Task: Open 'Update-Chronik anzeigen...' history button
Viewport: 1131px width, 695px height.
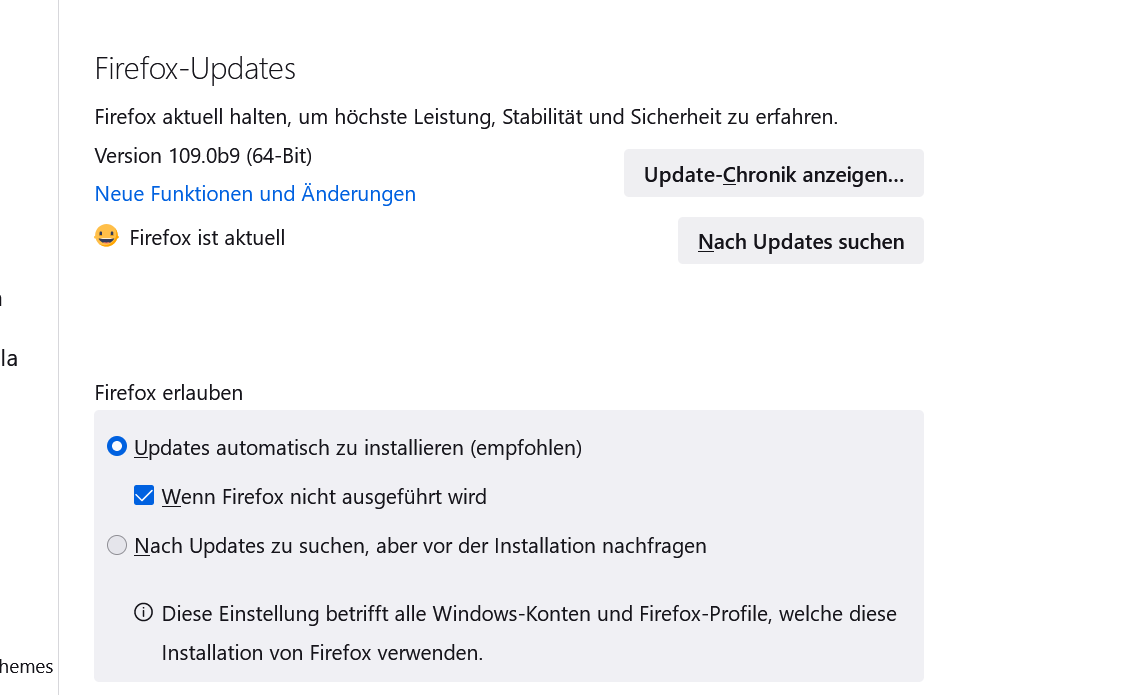Action: click(x=773, y=174)
